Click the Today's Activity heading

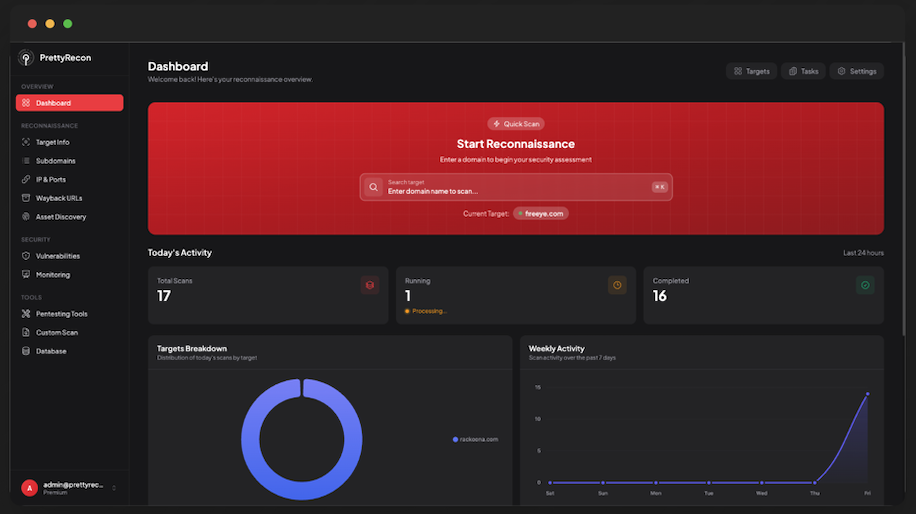[x=179, y=253]
